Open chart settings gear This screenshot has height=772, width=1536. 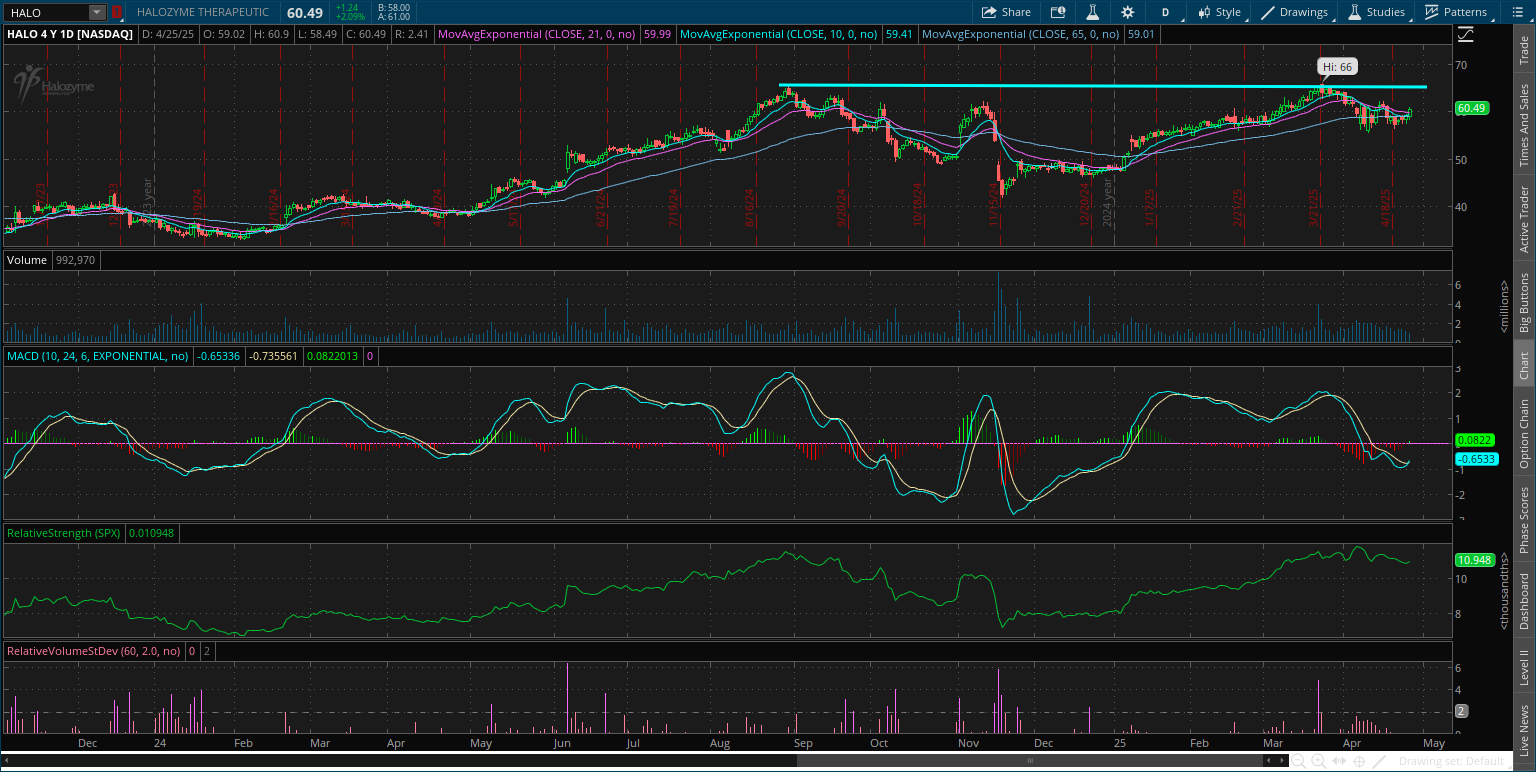[x=1128, y=12]
